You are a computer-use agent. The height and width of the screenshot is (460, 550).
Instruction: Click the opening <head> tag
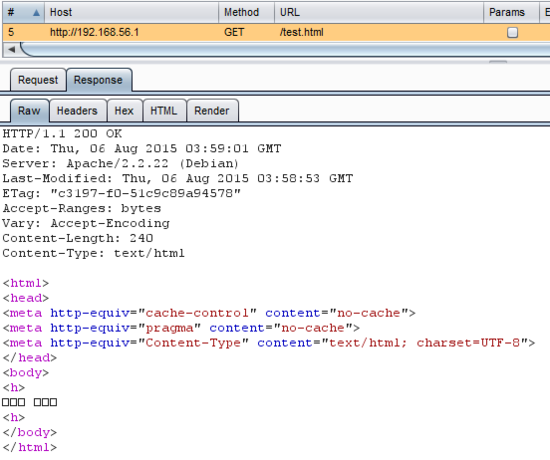coord(26,298)
